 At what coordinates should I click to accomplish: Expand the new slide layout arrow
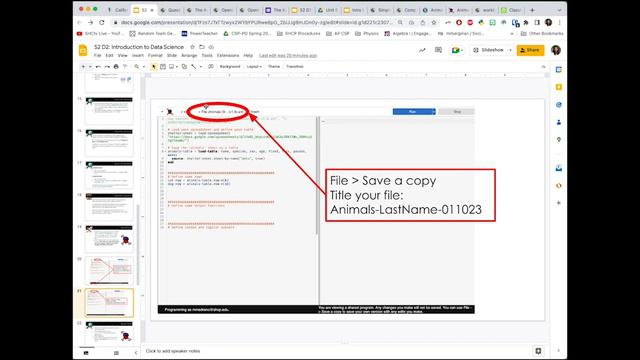tap(90, 67)
